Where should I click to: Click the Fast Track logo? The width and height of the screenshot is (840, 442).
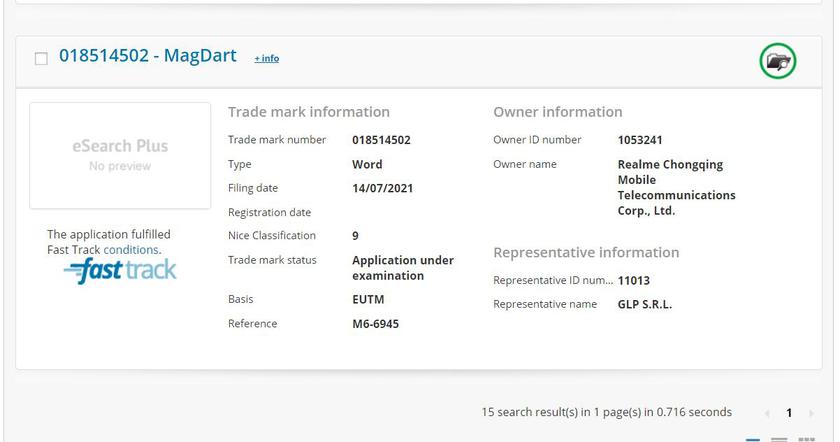(120, 270)
